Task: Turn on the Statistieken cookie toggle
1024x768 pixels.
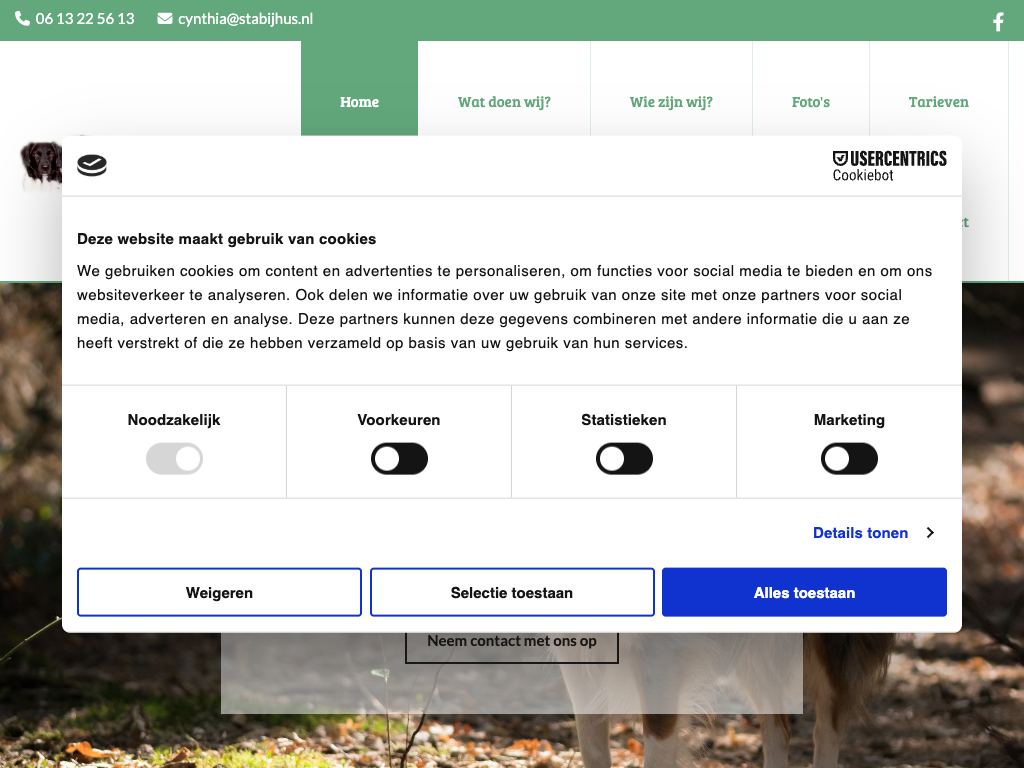Action: click(624, 459)
